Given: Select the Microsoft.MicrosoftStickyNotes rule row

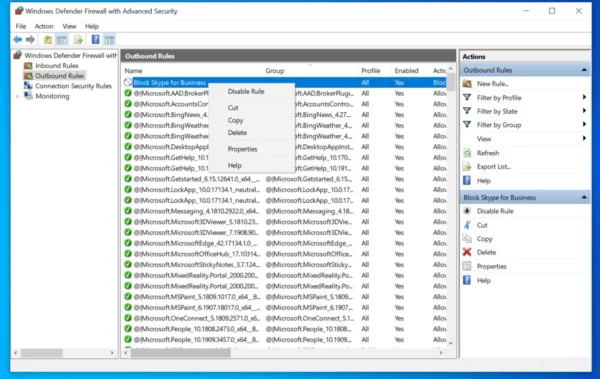Looking at the screenshot, I should [285, 265].
